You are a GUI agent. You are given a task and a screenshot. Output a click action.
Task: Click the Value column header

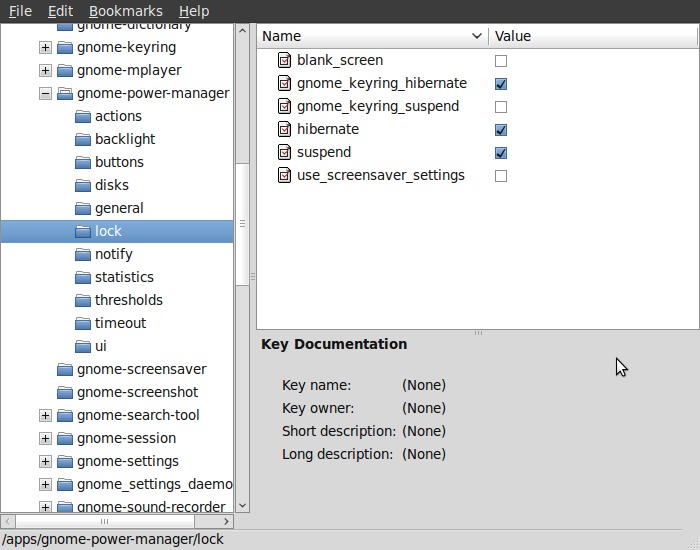click(592, 36)
